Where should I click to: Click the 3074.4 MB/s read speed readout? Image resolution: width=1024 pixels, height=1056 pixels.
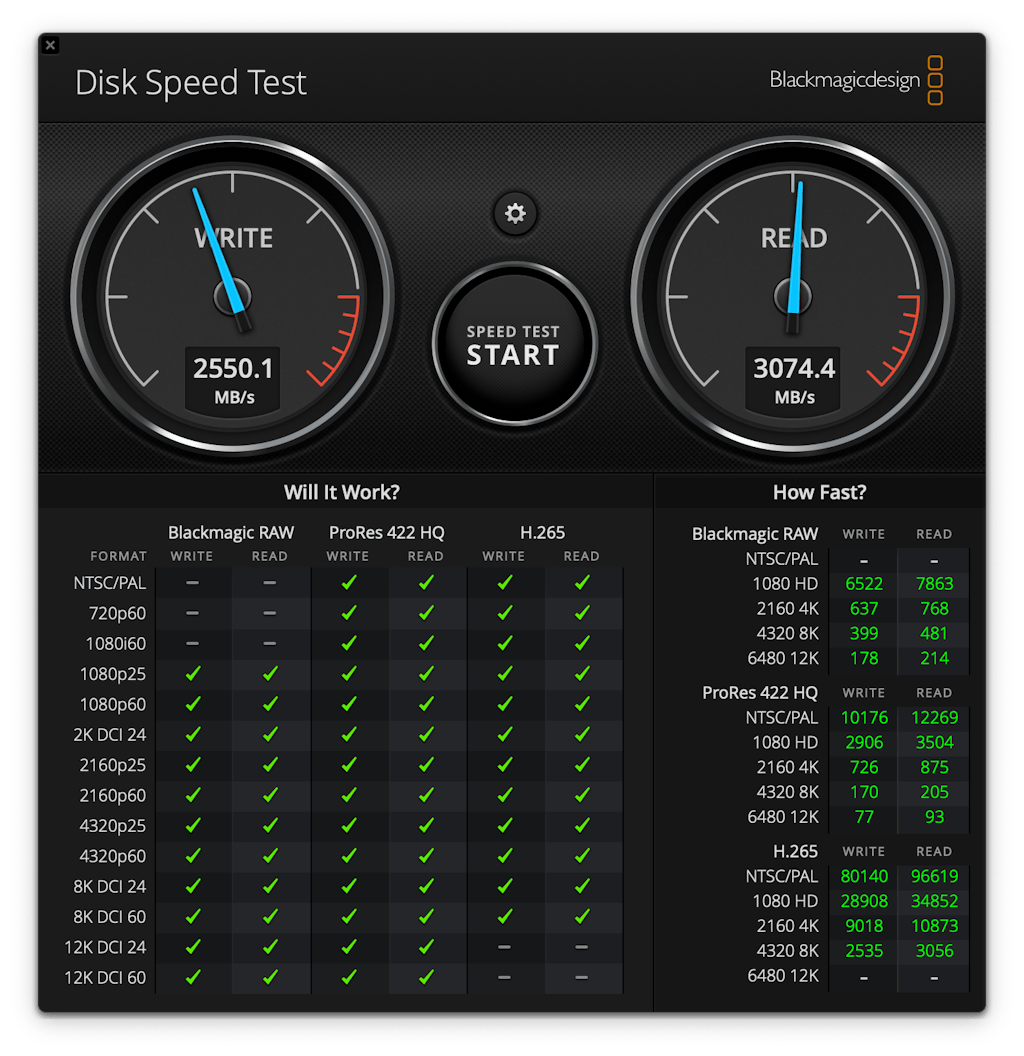794,379
